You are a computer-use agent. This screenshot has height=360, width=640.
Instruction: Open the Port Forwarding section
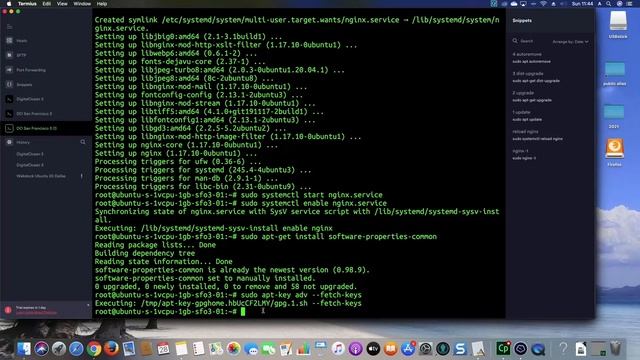31,70
